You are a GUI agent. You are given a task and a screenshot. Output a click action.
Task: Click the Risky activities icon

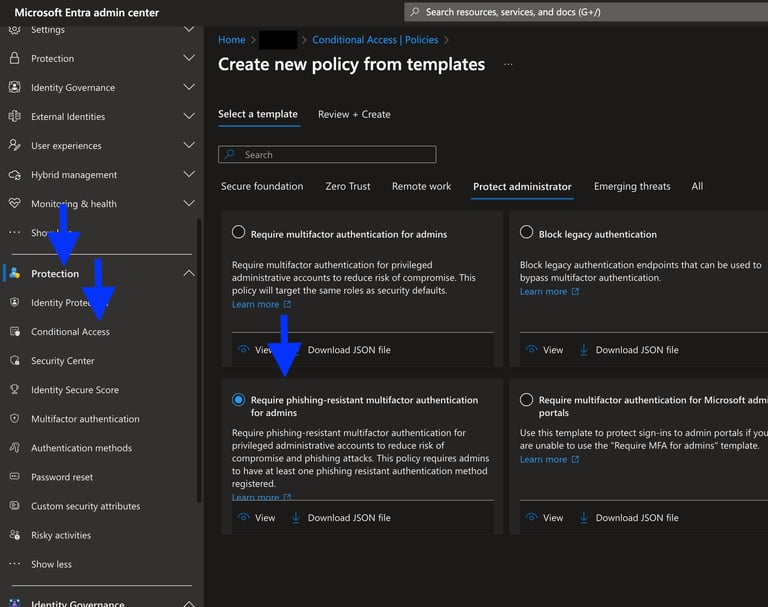point(15,534)
